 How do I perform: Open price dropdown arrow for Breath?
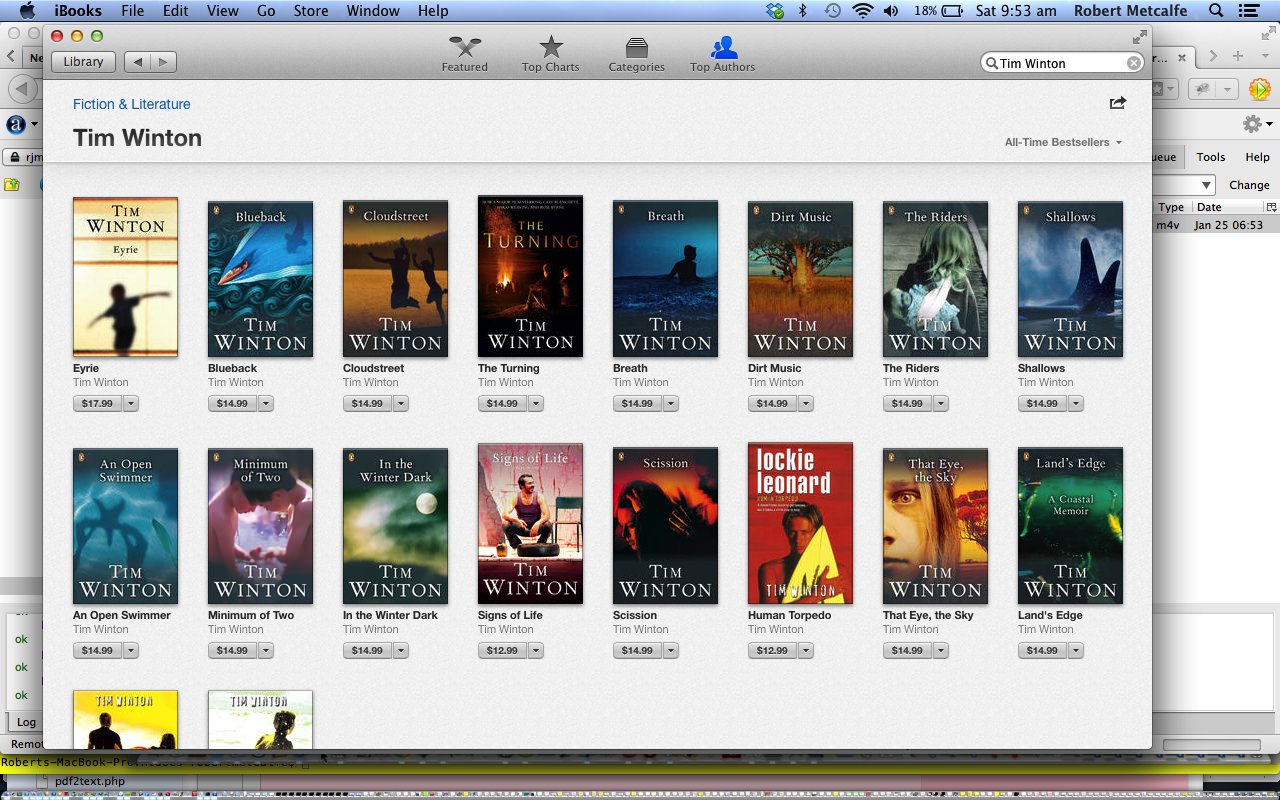[x=671, y=404]
